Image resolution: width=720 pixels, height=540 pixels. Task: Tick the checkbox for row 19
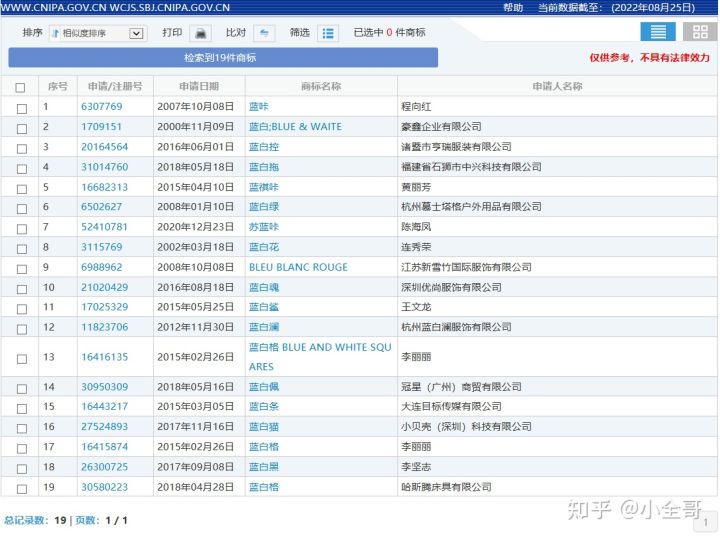pos(21,487)
